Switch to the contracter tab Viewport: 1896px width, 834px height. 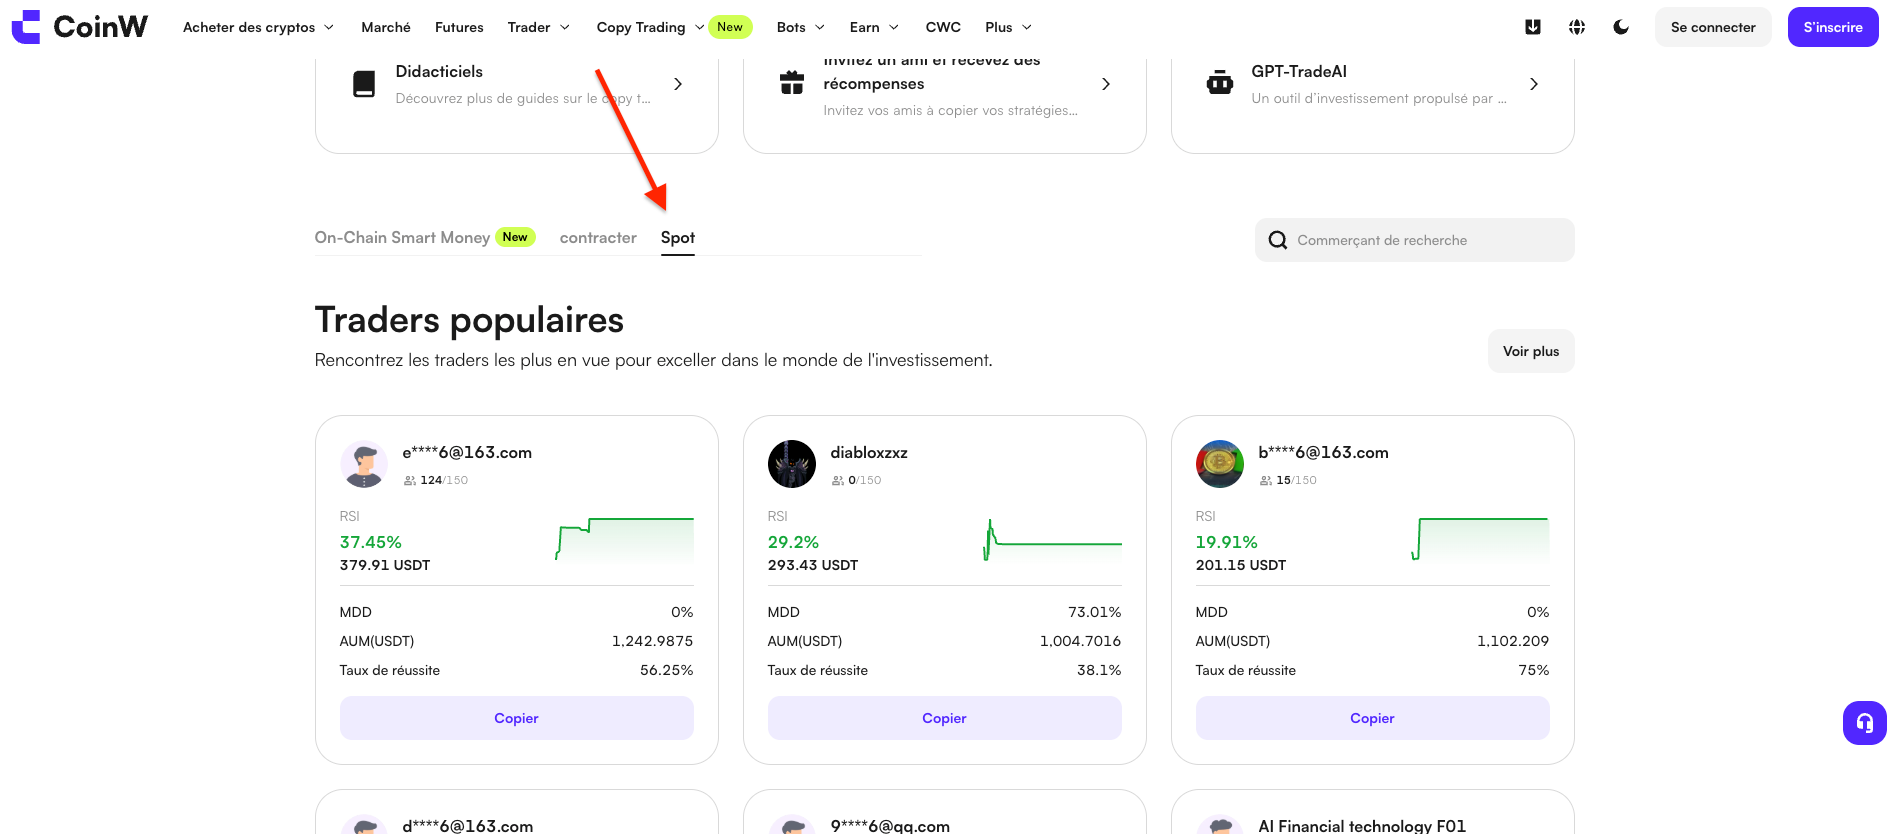pos(598,237)
